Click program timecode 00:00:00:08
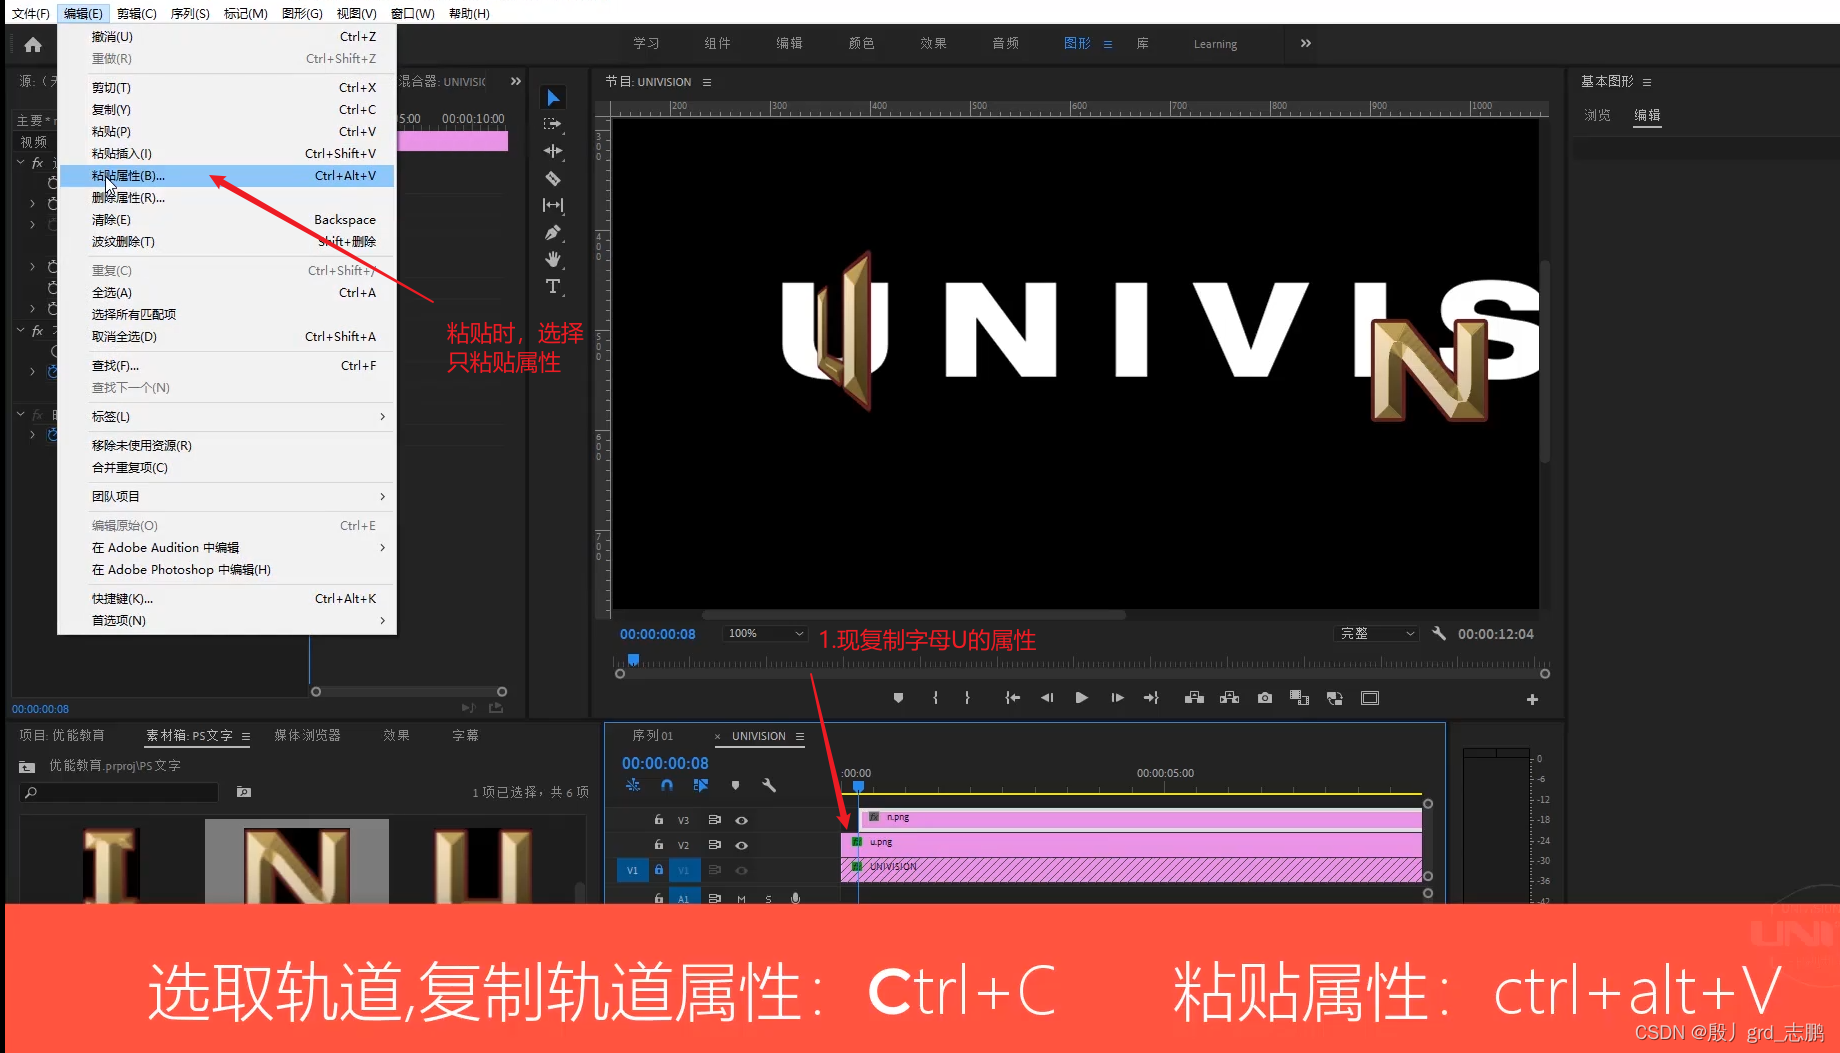This screenshot has width=1840, height=1053. [x=657, y=633]
